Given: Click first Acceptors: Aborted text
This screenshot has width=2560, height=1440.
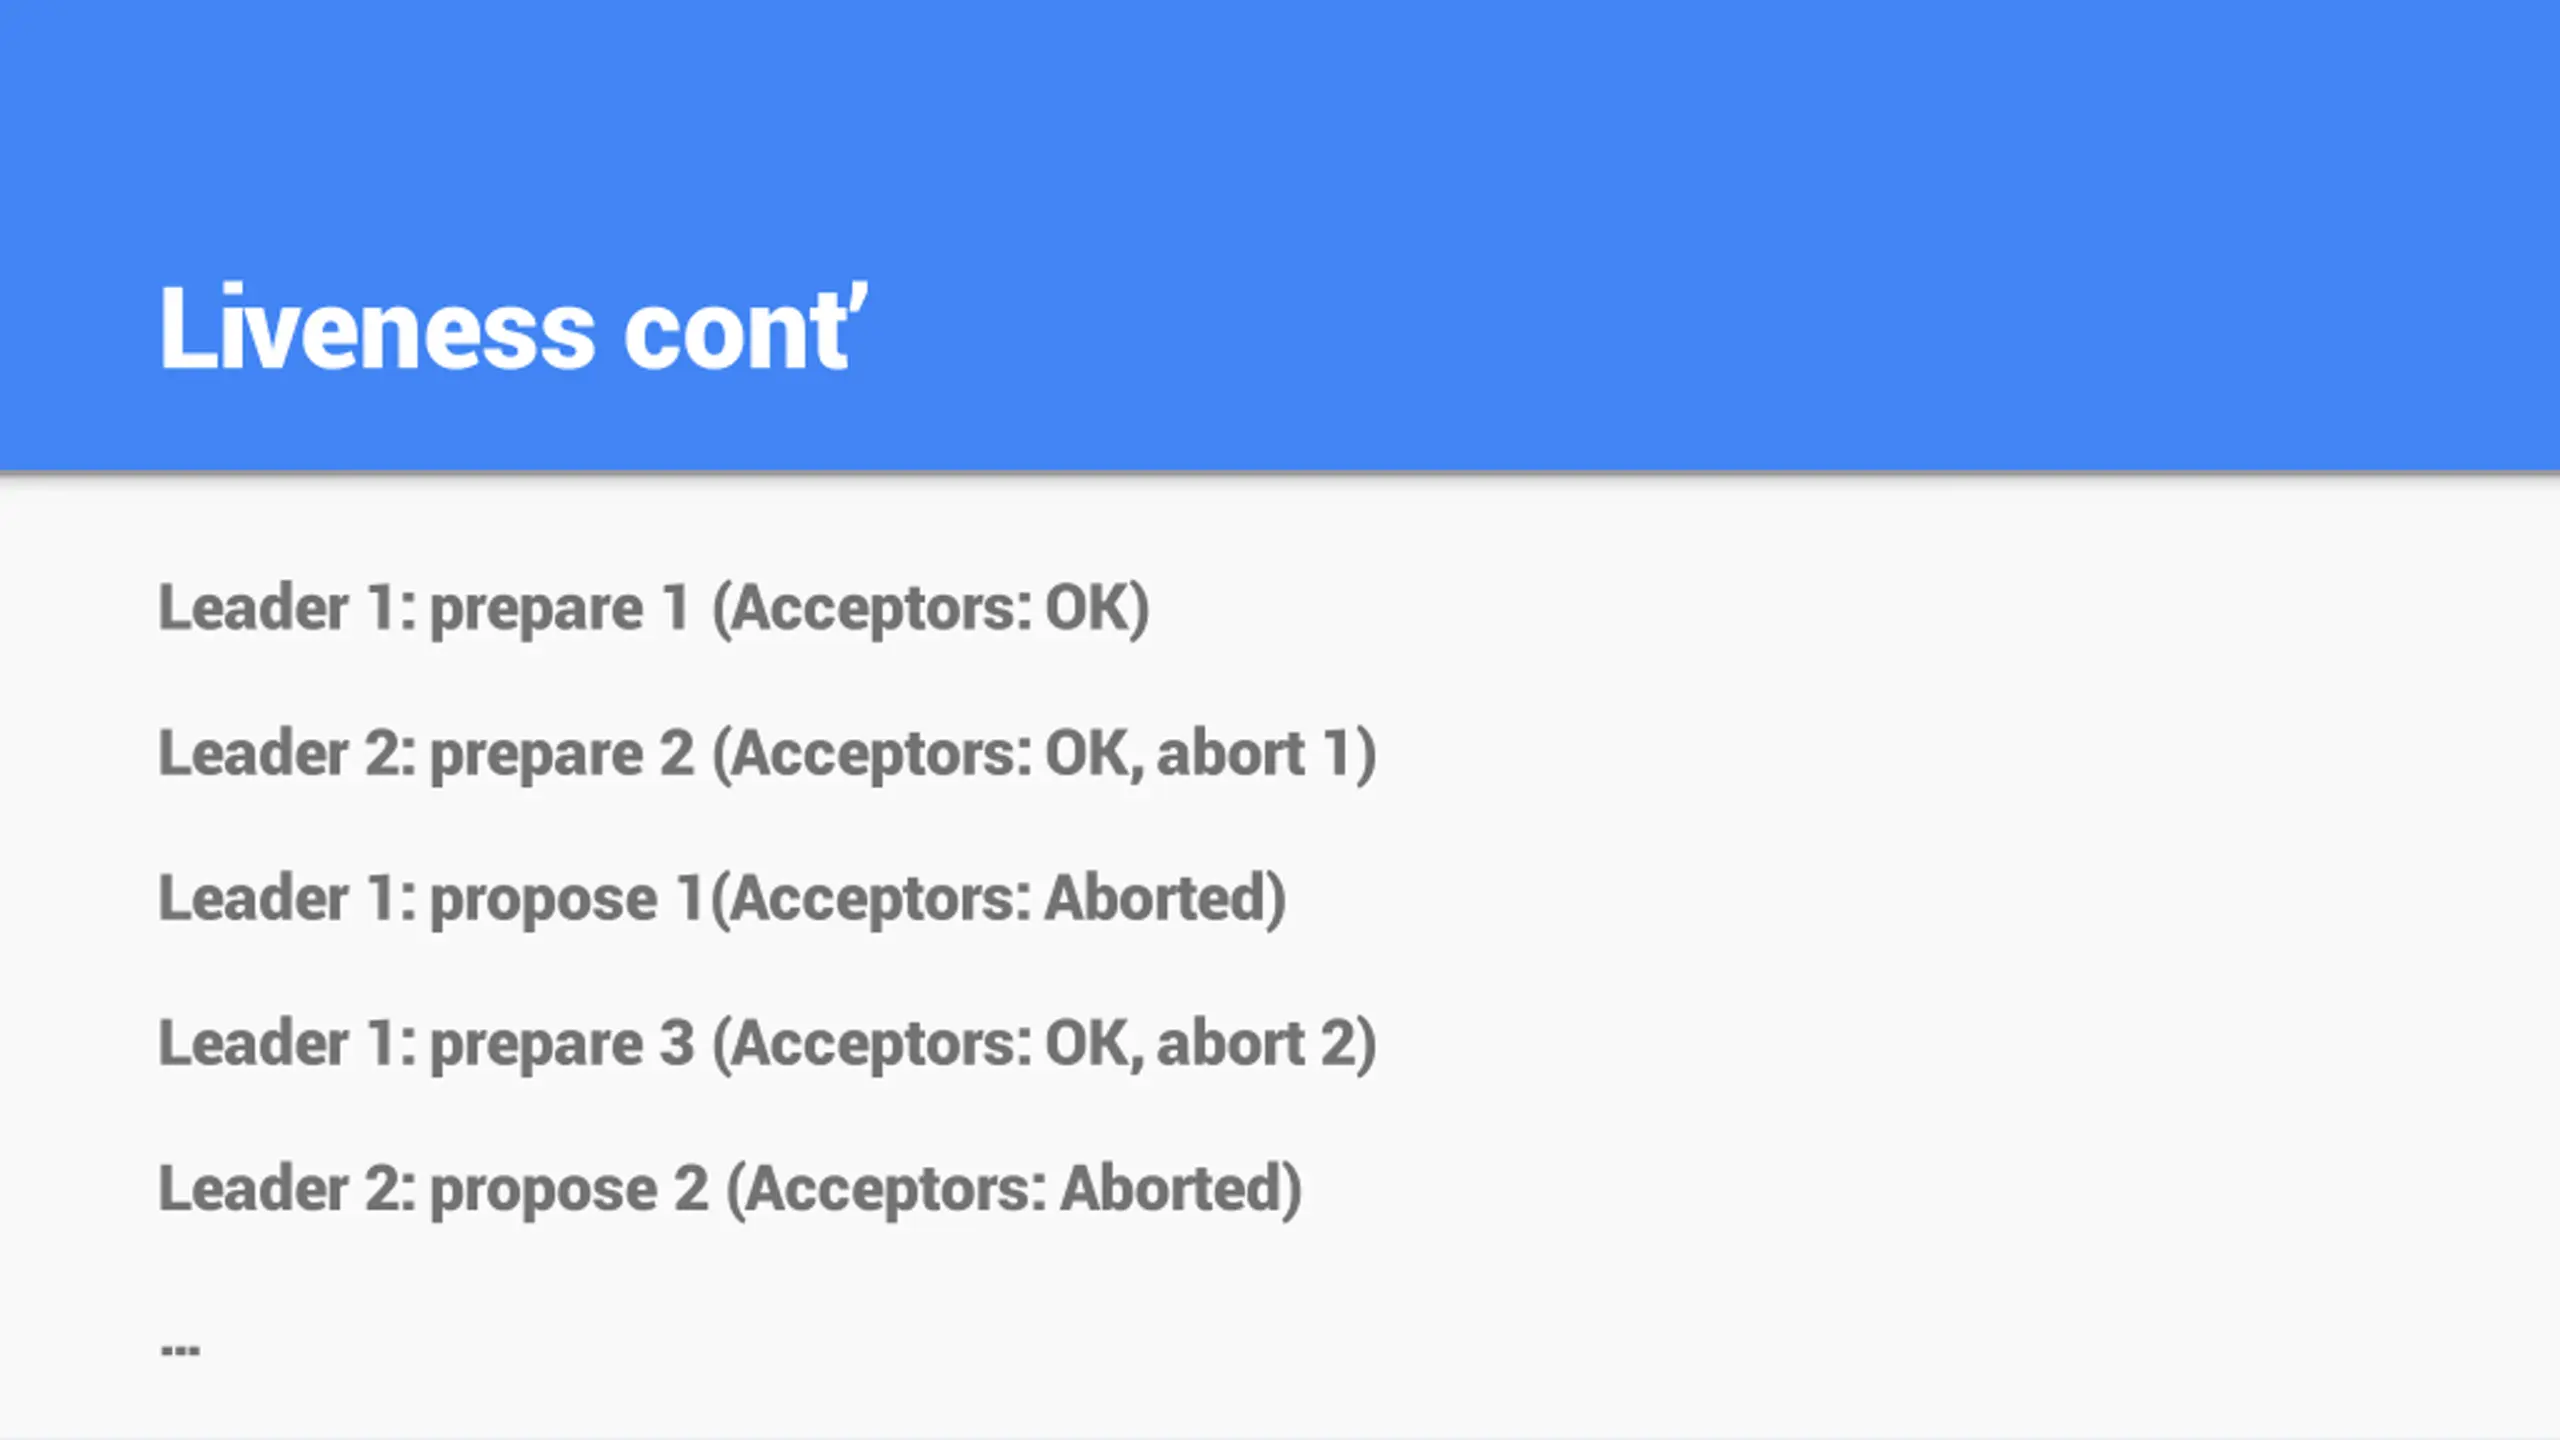Looking at the screenshot, I should click(998, 898).
